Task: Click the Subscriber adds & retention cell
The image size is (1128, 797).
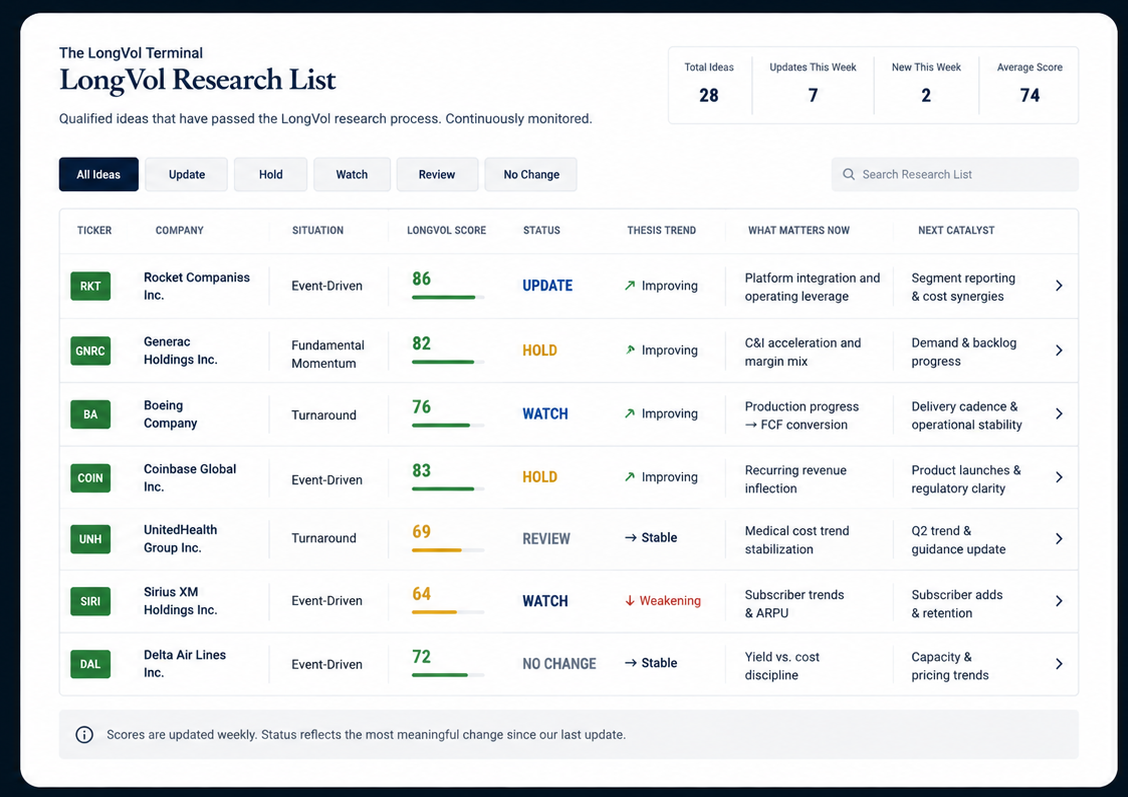Action: [x=957, y=604]
